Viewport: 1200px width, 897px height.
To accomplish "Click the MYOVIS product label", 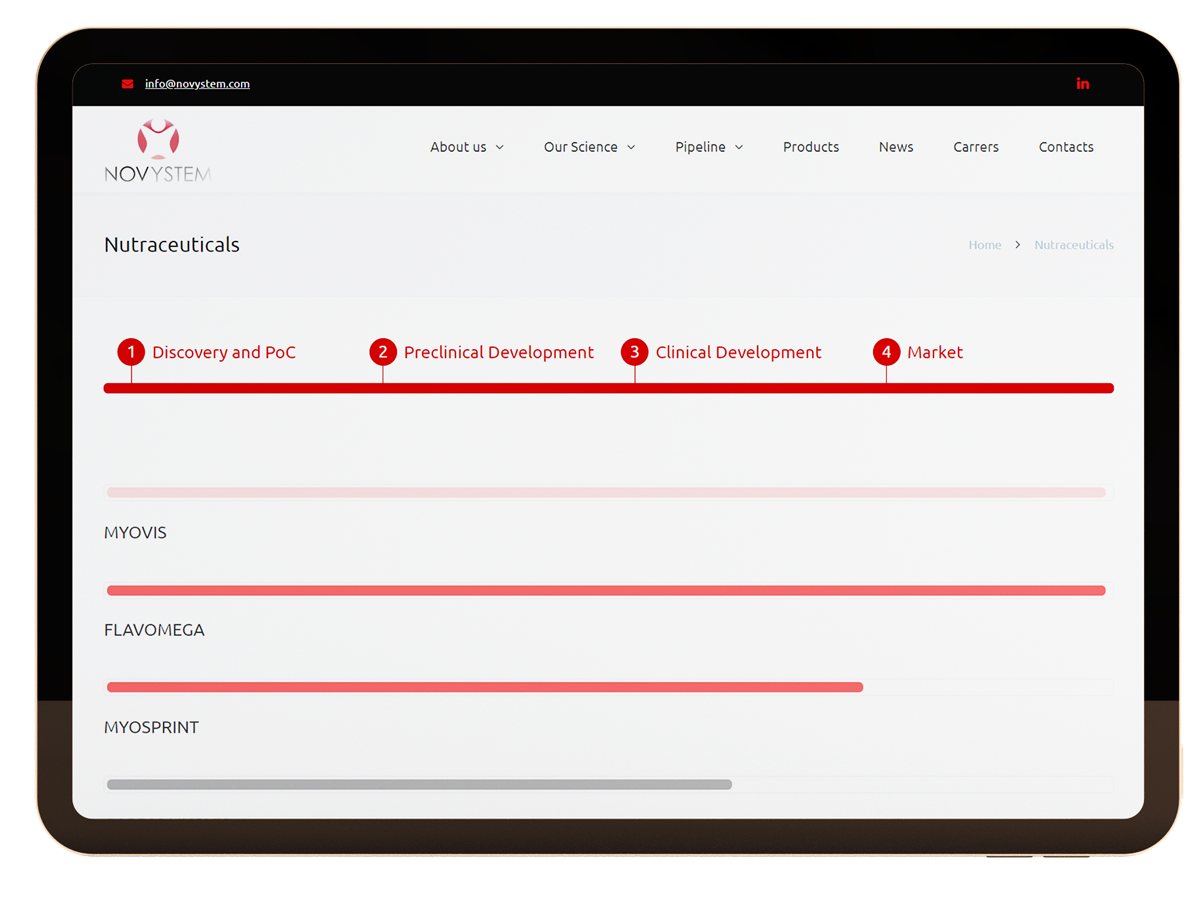I will [x=135, y=533].
